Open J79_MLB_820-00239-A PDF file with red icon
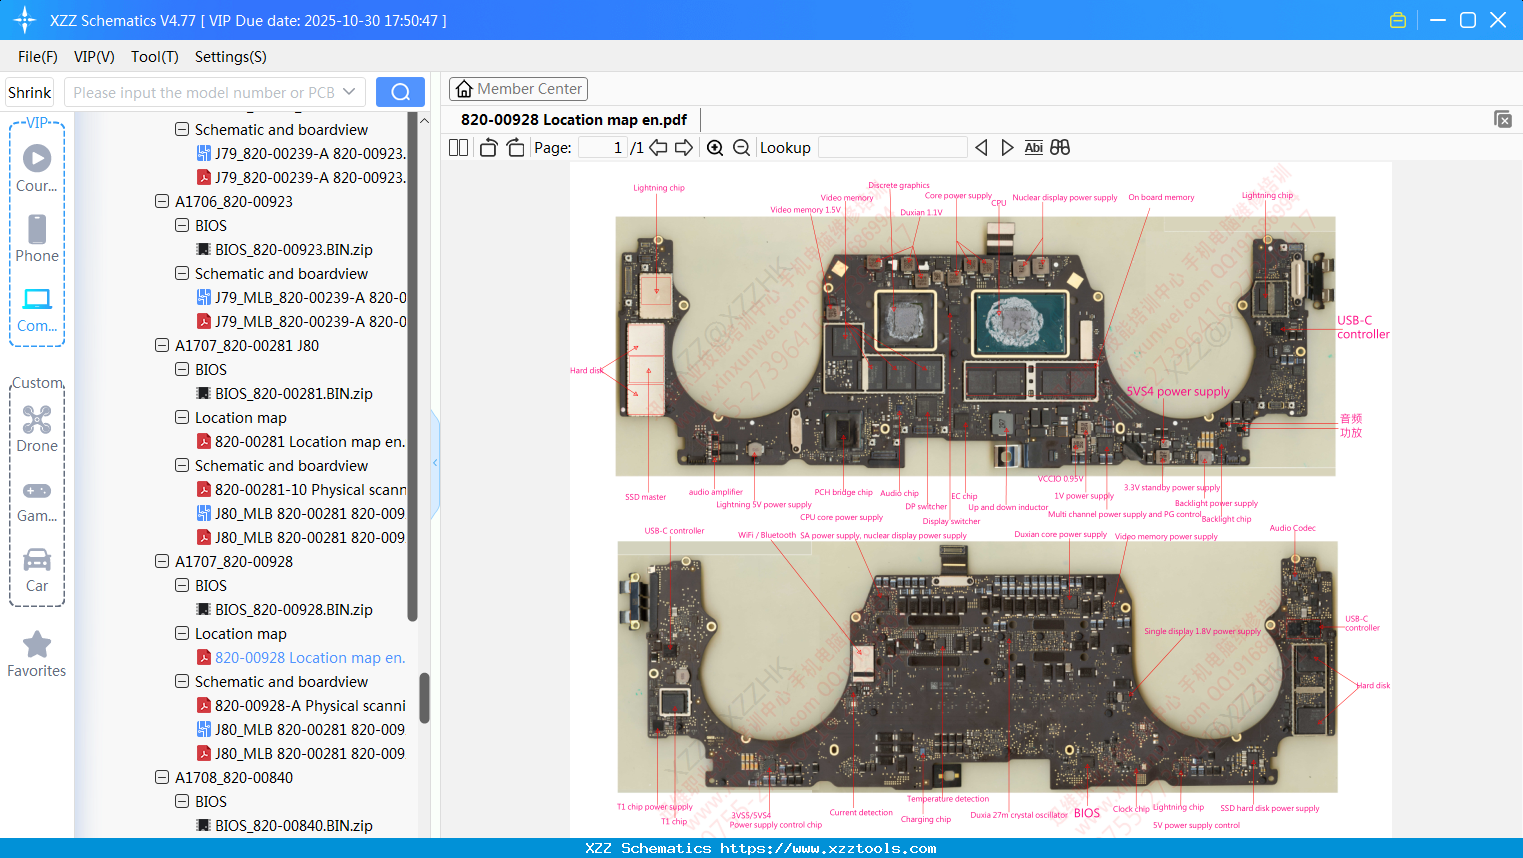Viewport: 1523px width, 858px height. [301, 322]
